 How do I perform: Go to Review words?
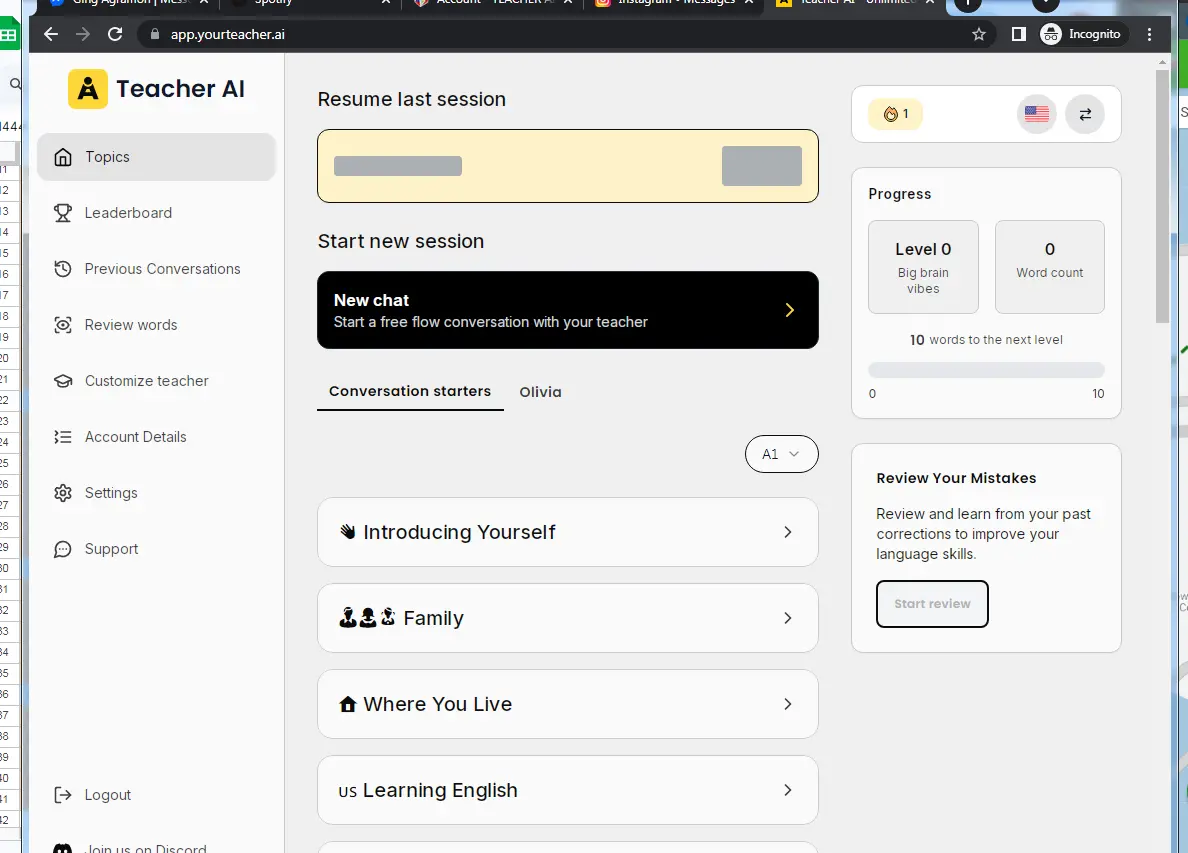156,325
